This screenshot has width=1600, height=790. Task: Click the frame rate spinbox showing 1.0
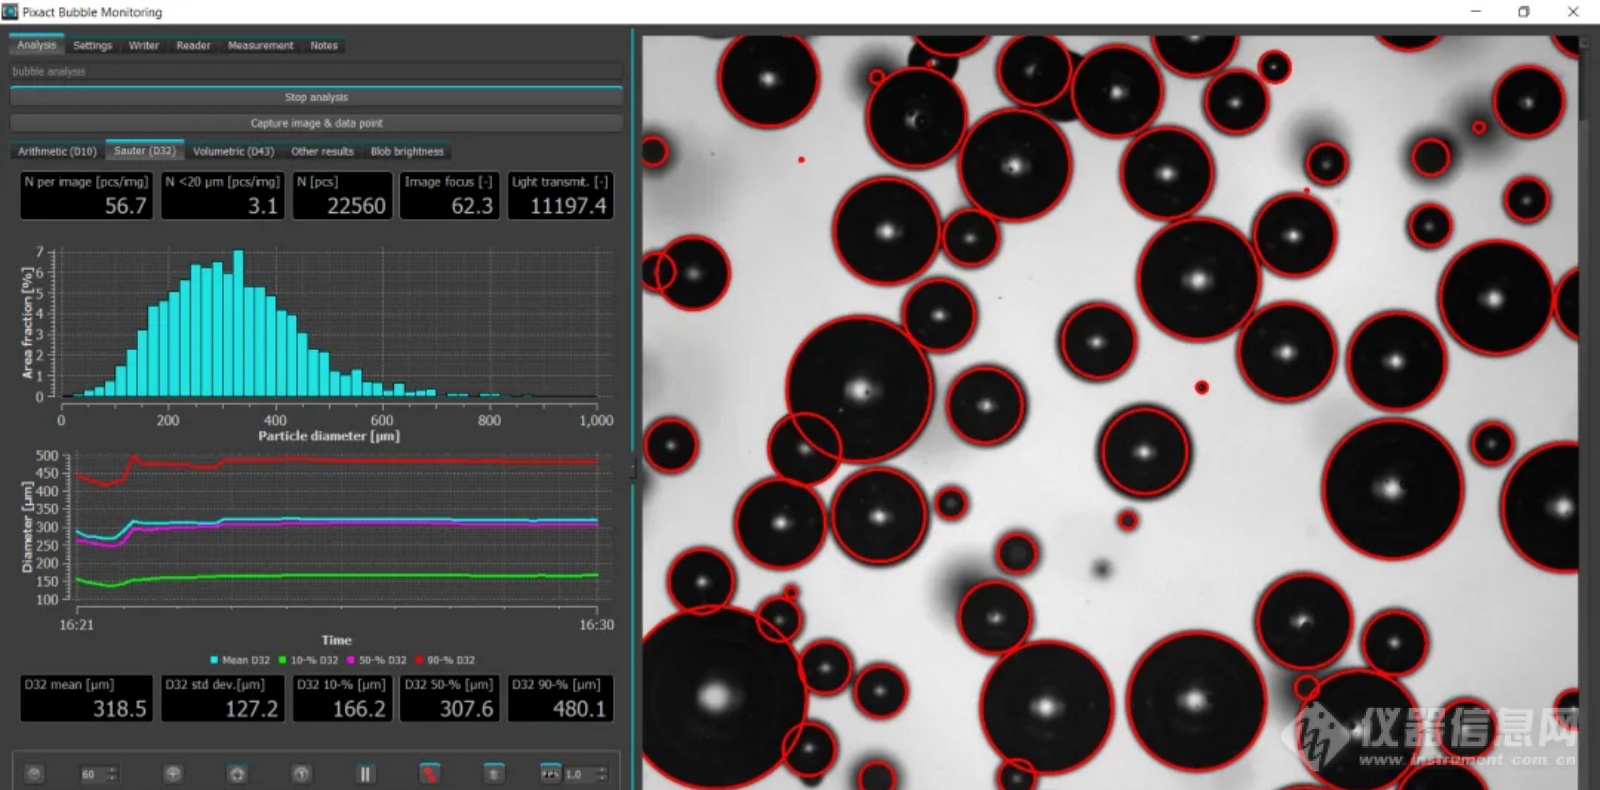(586, 774)
